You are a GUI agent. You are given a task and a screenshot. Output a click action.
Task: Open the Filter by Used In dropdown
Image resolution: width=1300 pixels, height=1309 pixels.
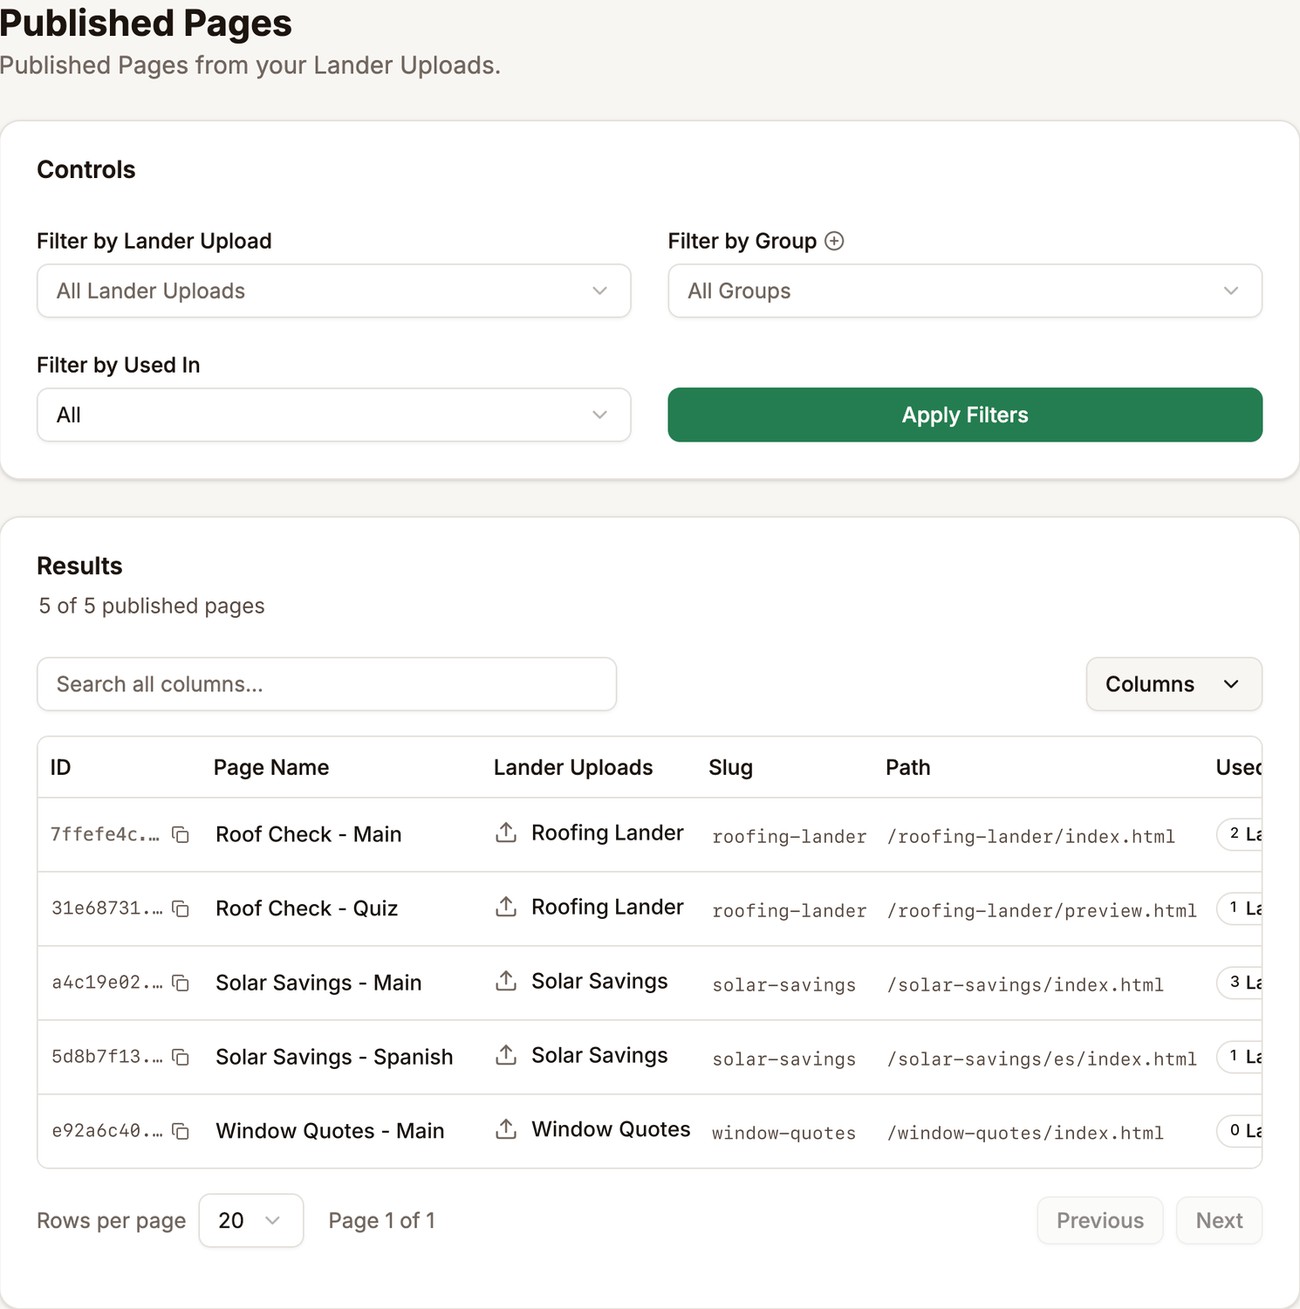pos(334,415)
